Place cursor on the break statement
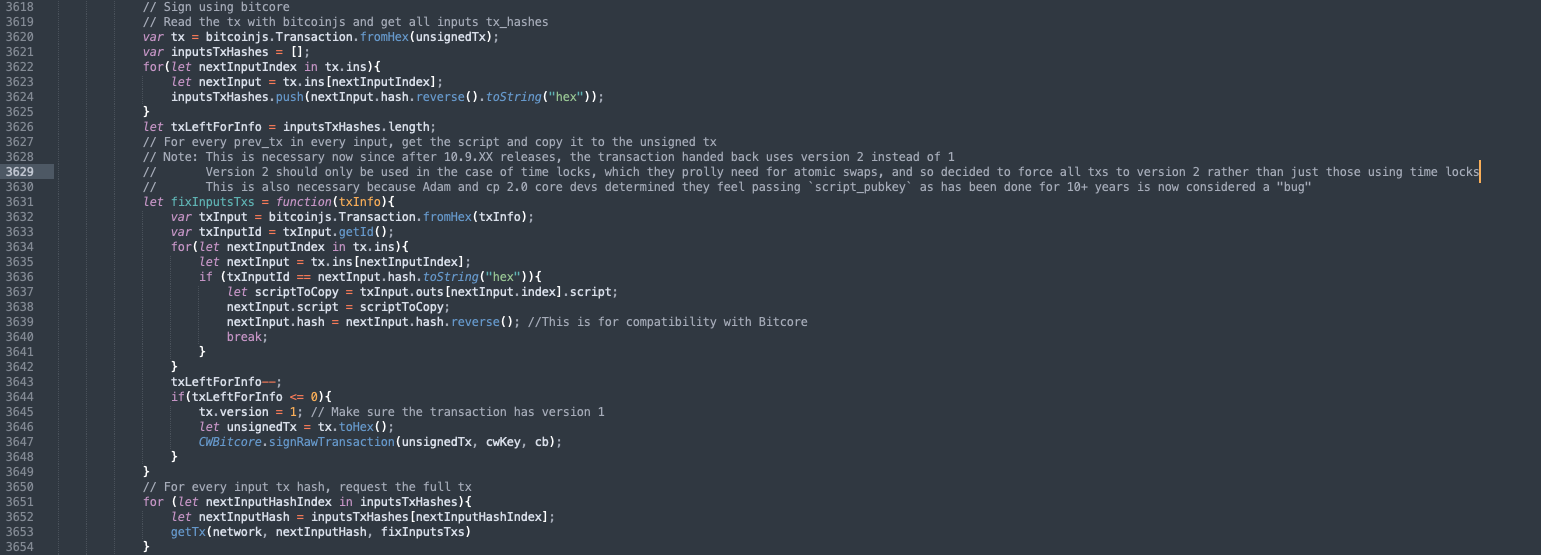Screen dimensions: 1541x555 245,337
